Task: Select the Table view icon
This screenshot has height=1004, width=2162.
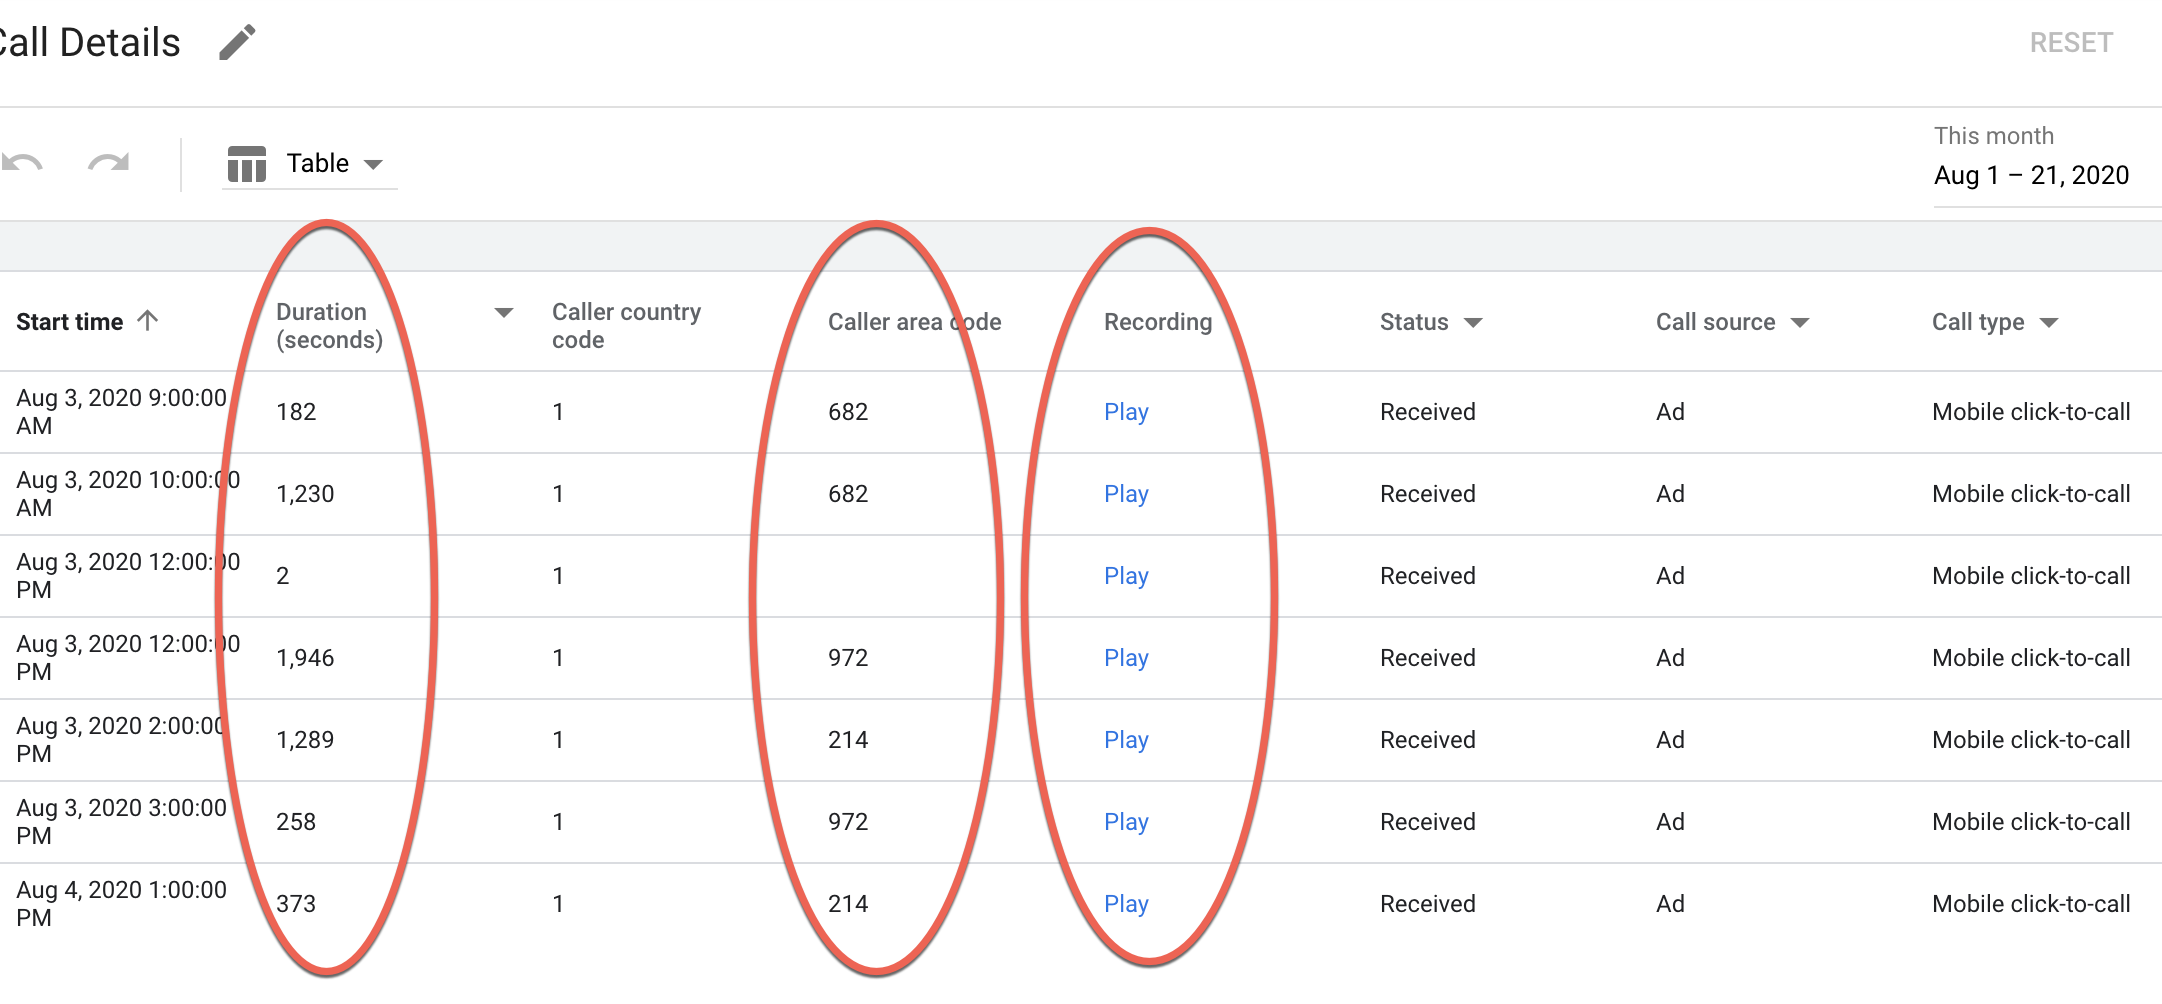Action: [x=246, y=163]
